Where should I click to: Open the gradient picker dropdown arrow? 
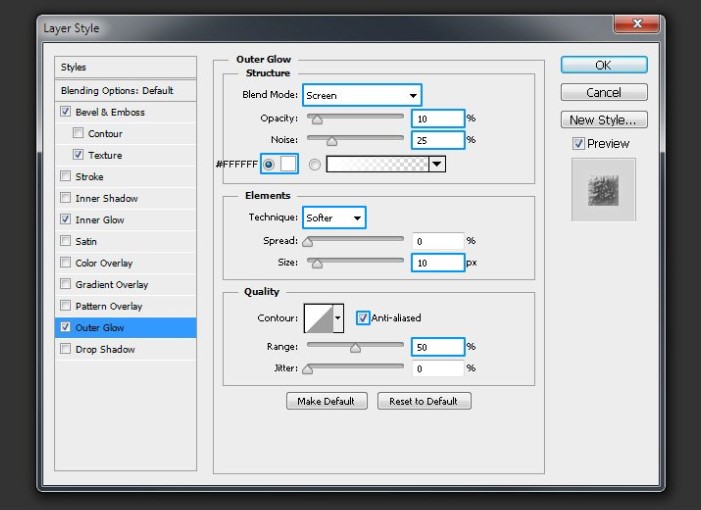[437, 164]
